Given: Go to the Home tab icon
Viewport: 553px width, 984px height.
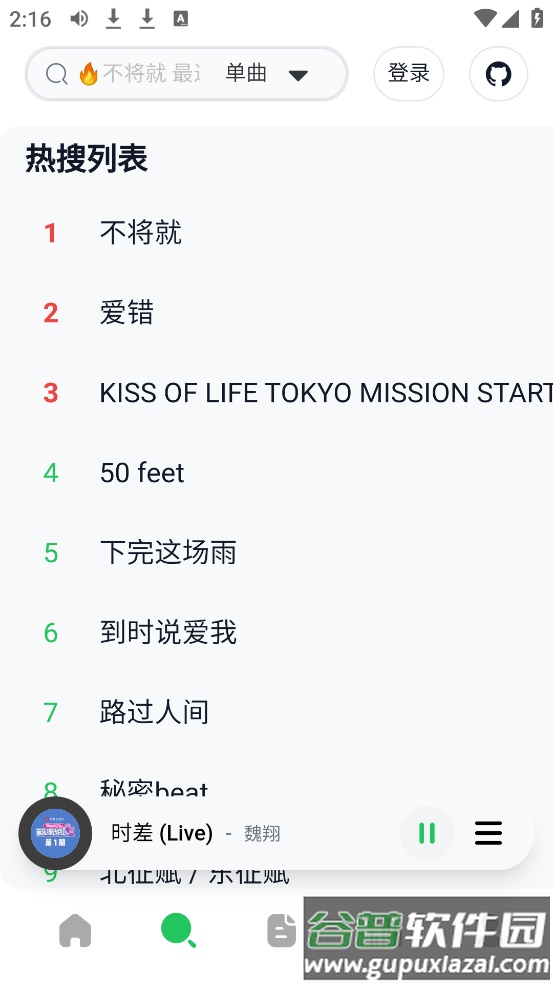Looking at the screenshot, I should coord(75,930).
